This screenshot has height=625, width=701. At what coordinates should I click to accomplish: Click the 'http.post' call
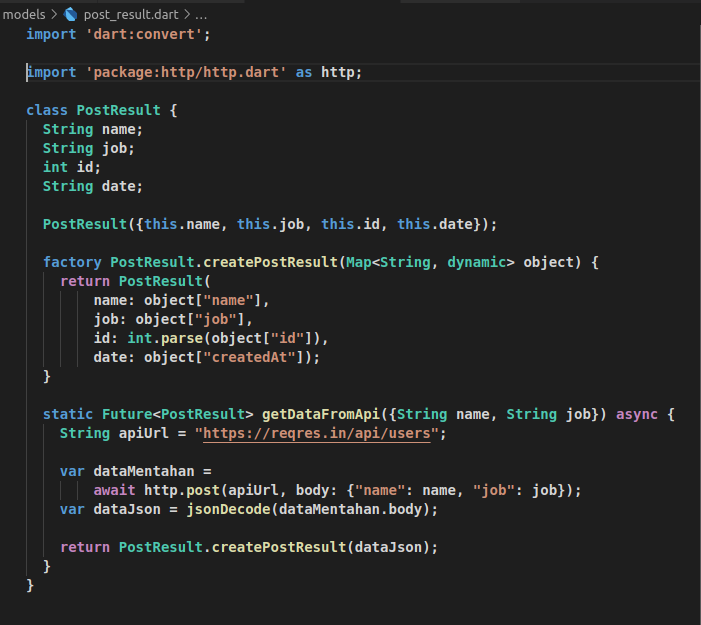[182, 490]
